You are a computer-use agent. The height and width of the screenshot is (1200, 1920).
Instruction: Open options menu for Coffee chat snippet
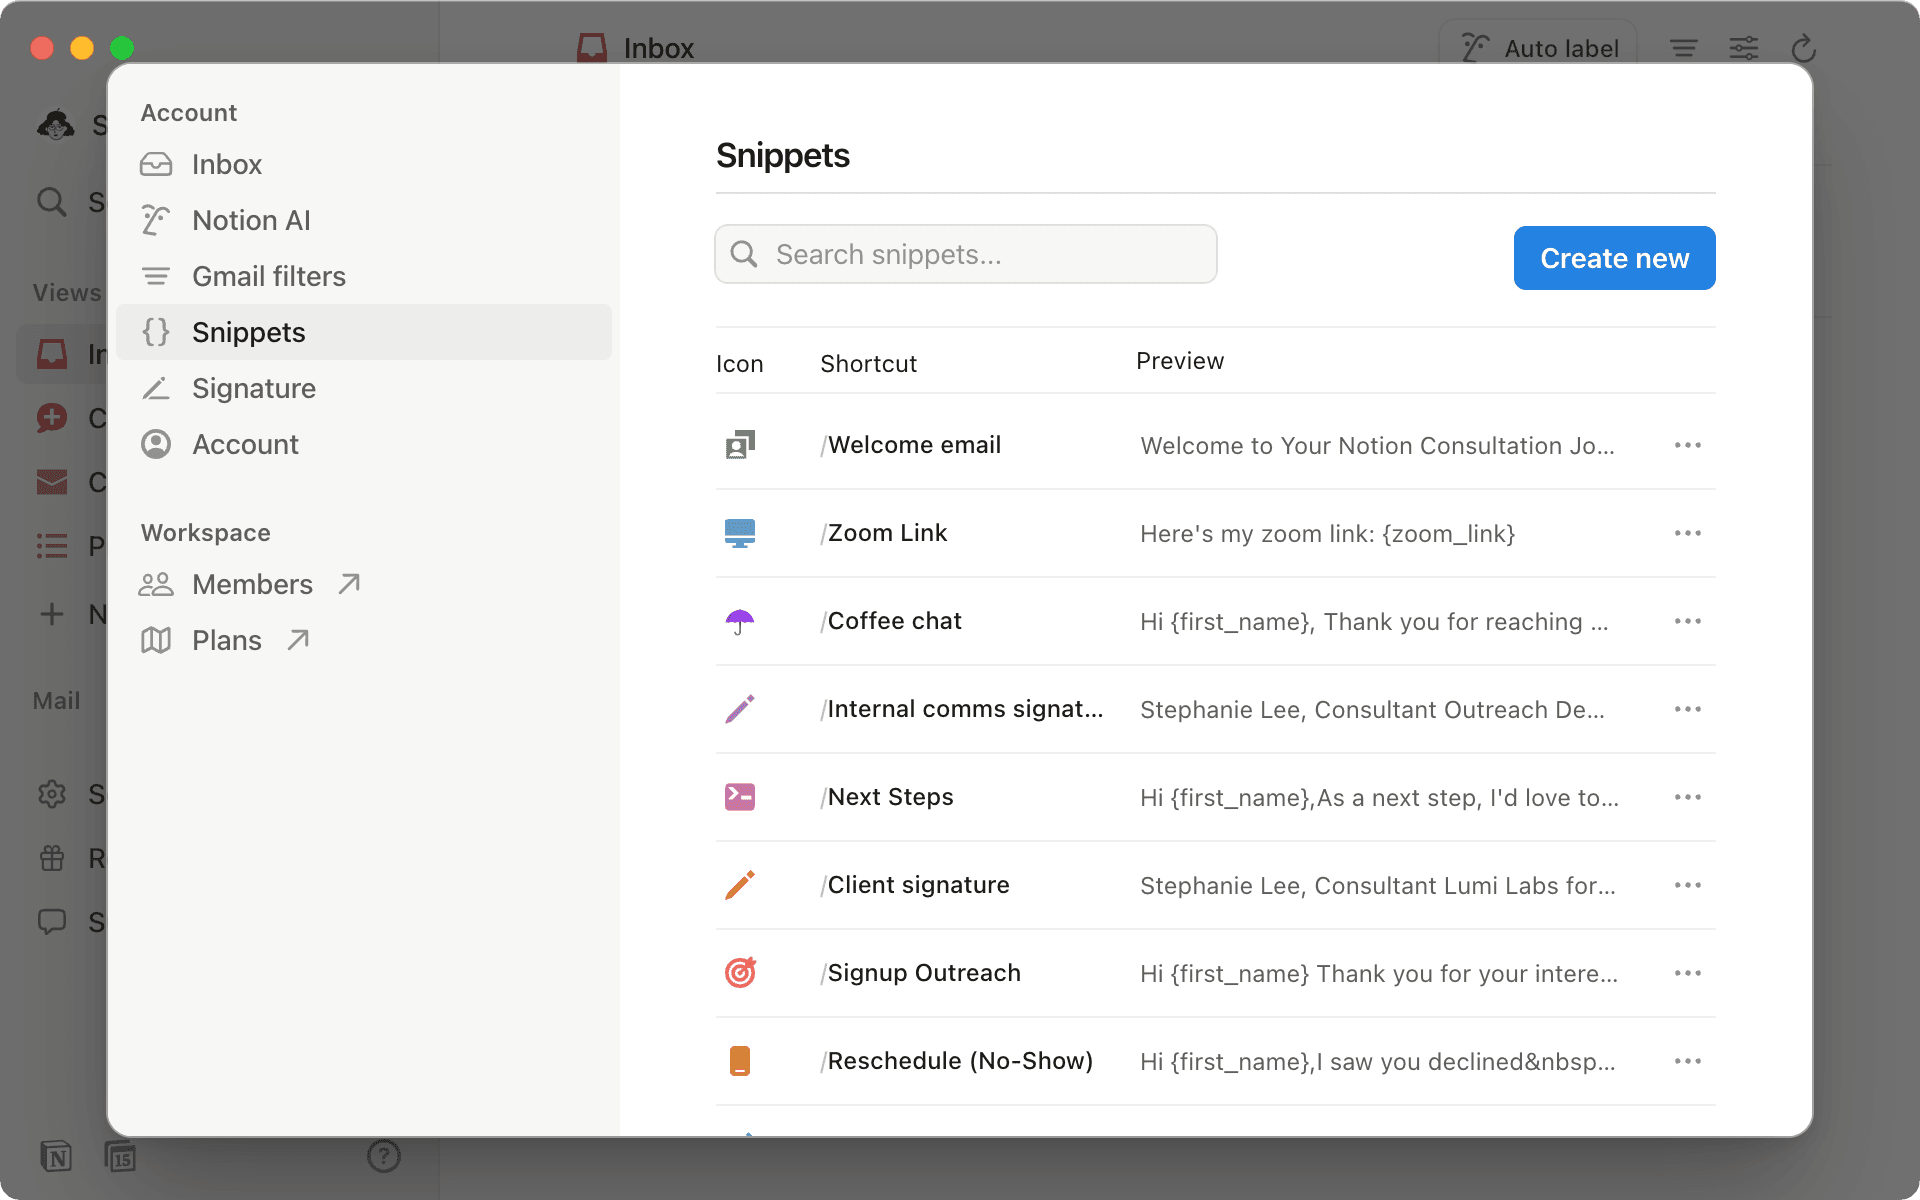[1687, 621]
